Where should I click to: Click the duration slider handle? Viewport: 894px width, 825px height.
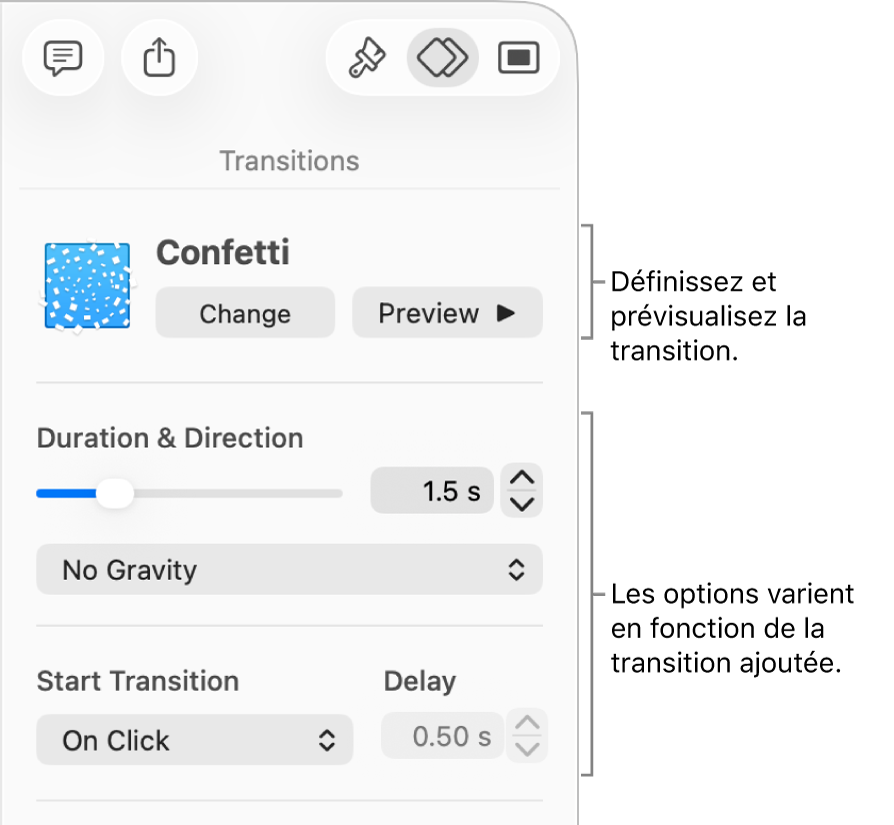tap(117, 493)
